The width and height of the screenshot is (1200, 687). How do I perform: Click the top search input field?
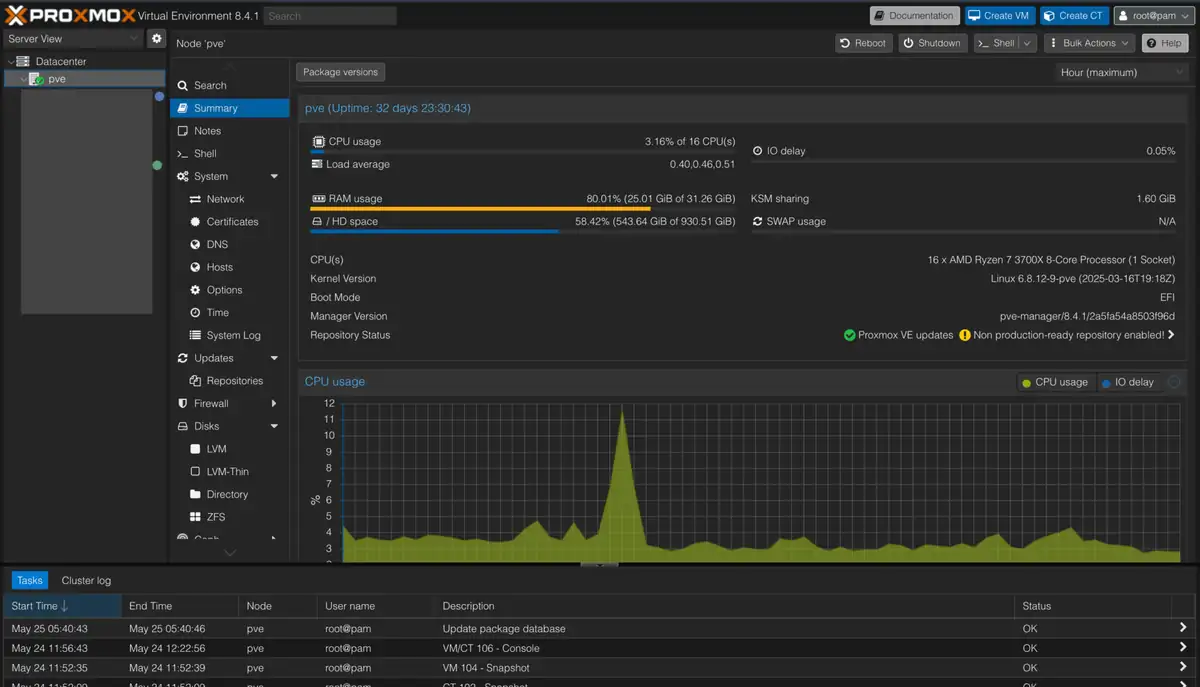click(x=330, y=16)
